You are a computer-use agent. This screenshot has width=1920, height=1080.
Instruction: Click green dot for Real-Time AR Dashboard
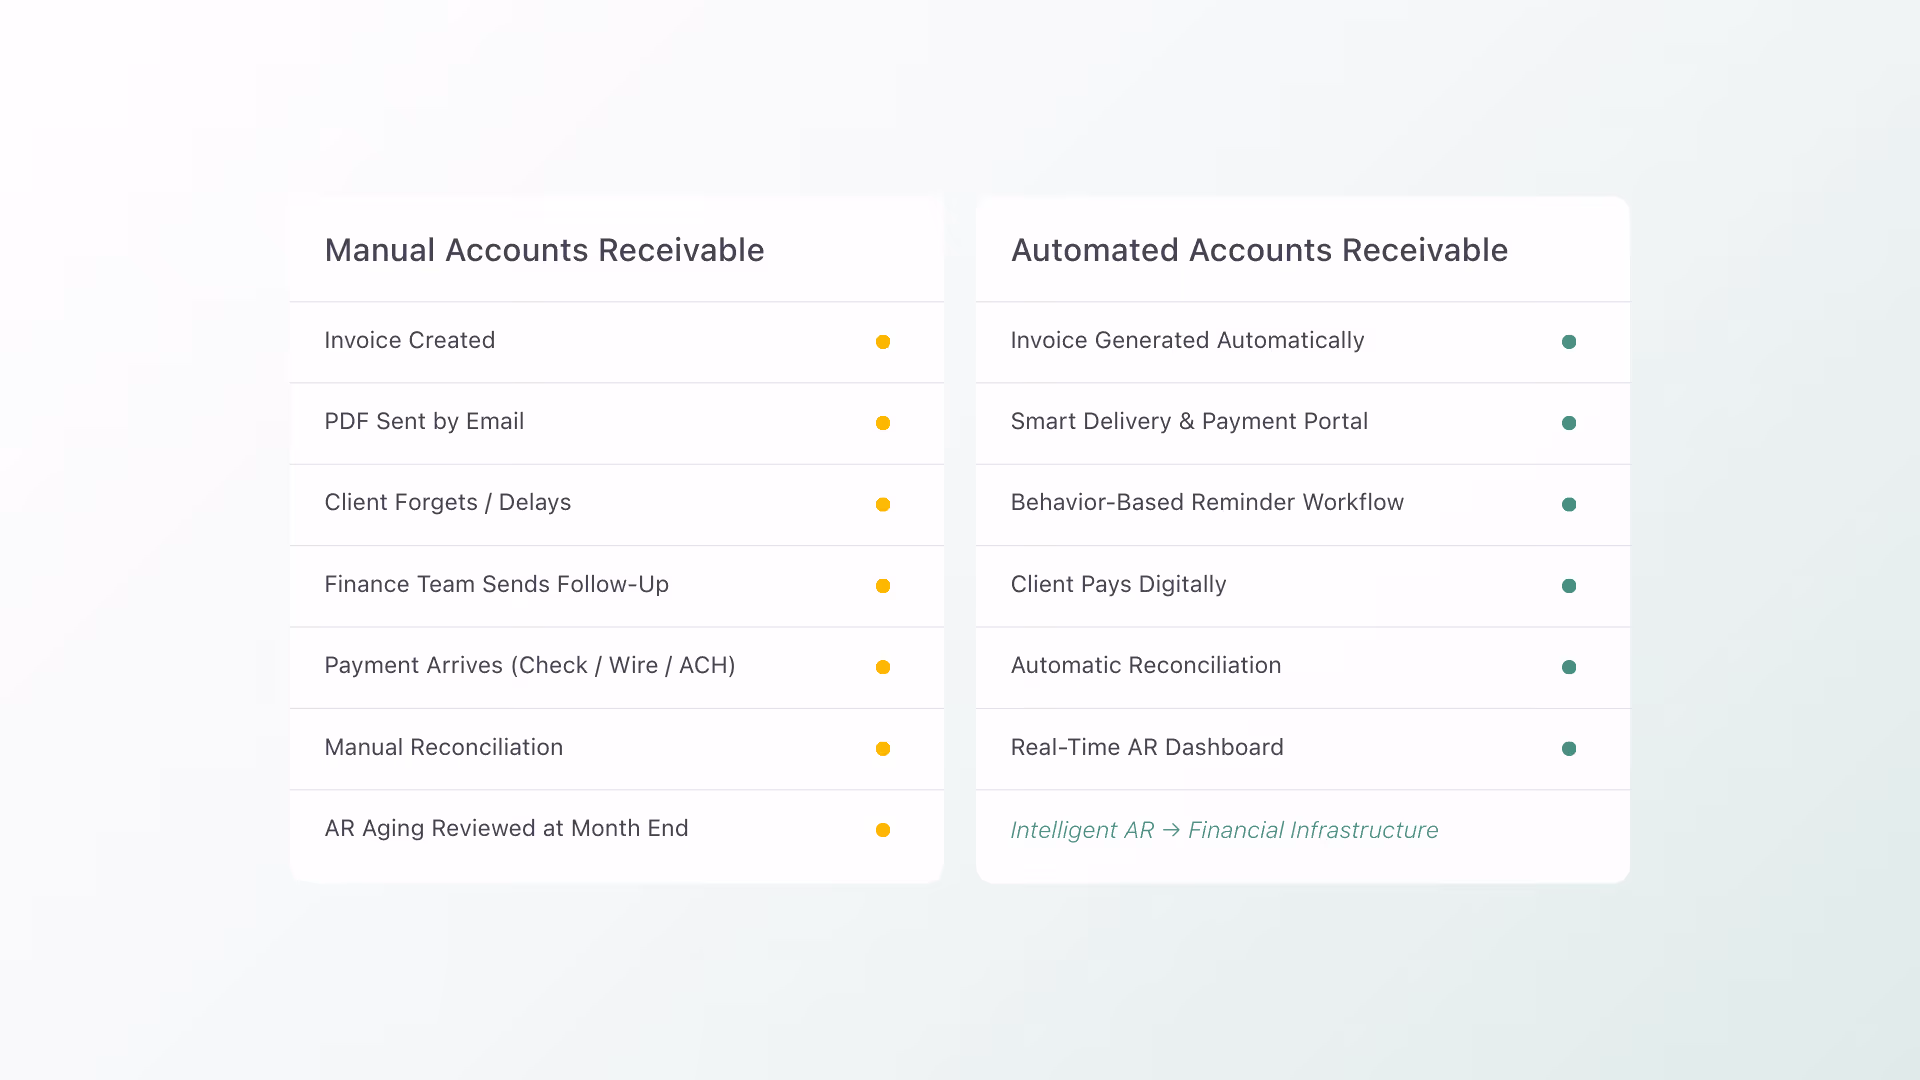pos(1569,749)
